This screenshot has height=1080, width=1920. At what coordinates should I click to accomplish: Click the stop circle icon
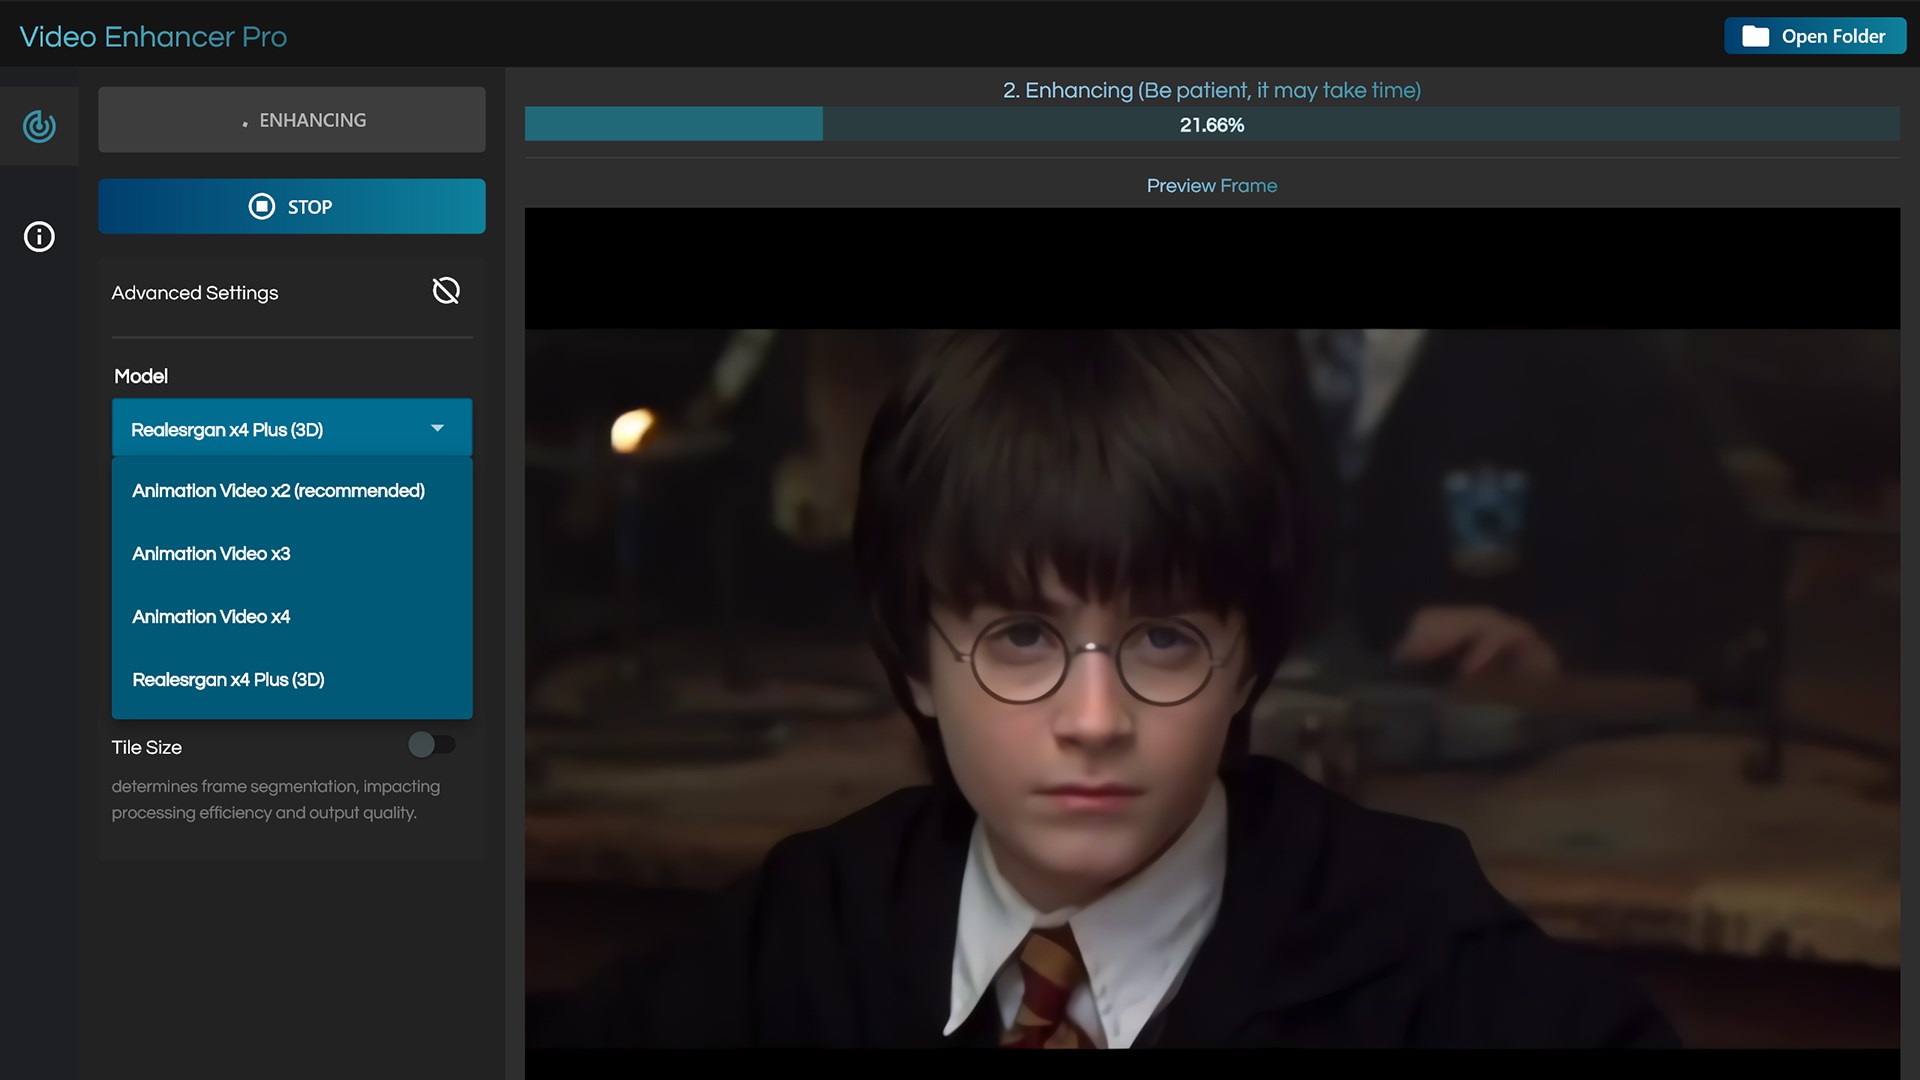[x=261, y=207]
